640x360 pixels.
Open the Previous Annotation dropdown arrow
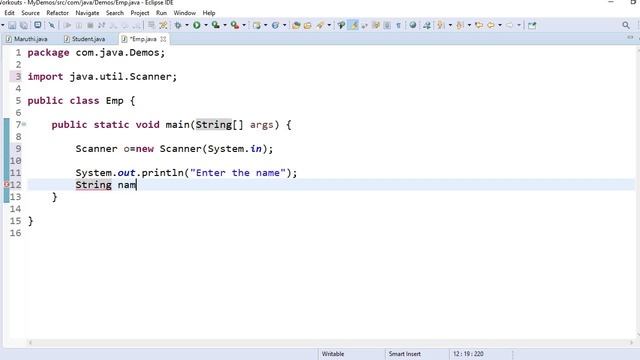[x=469, y=25]
